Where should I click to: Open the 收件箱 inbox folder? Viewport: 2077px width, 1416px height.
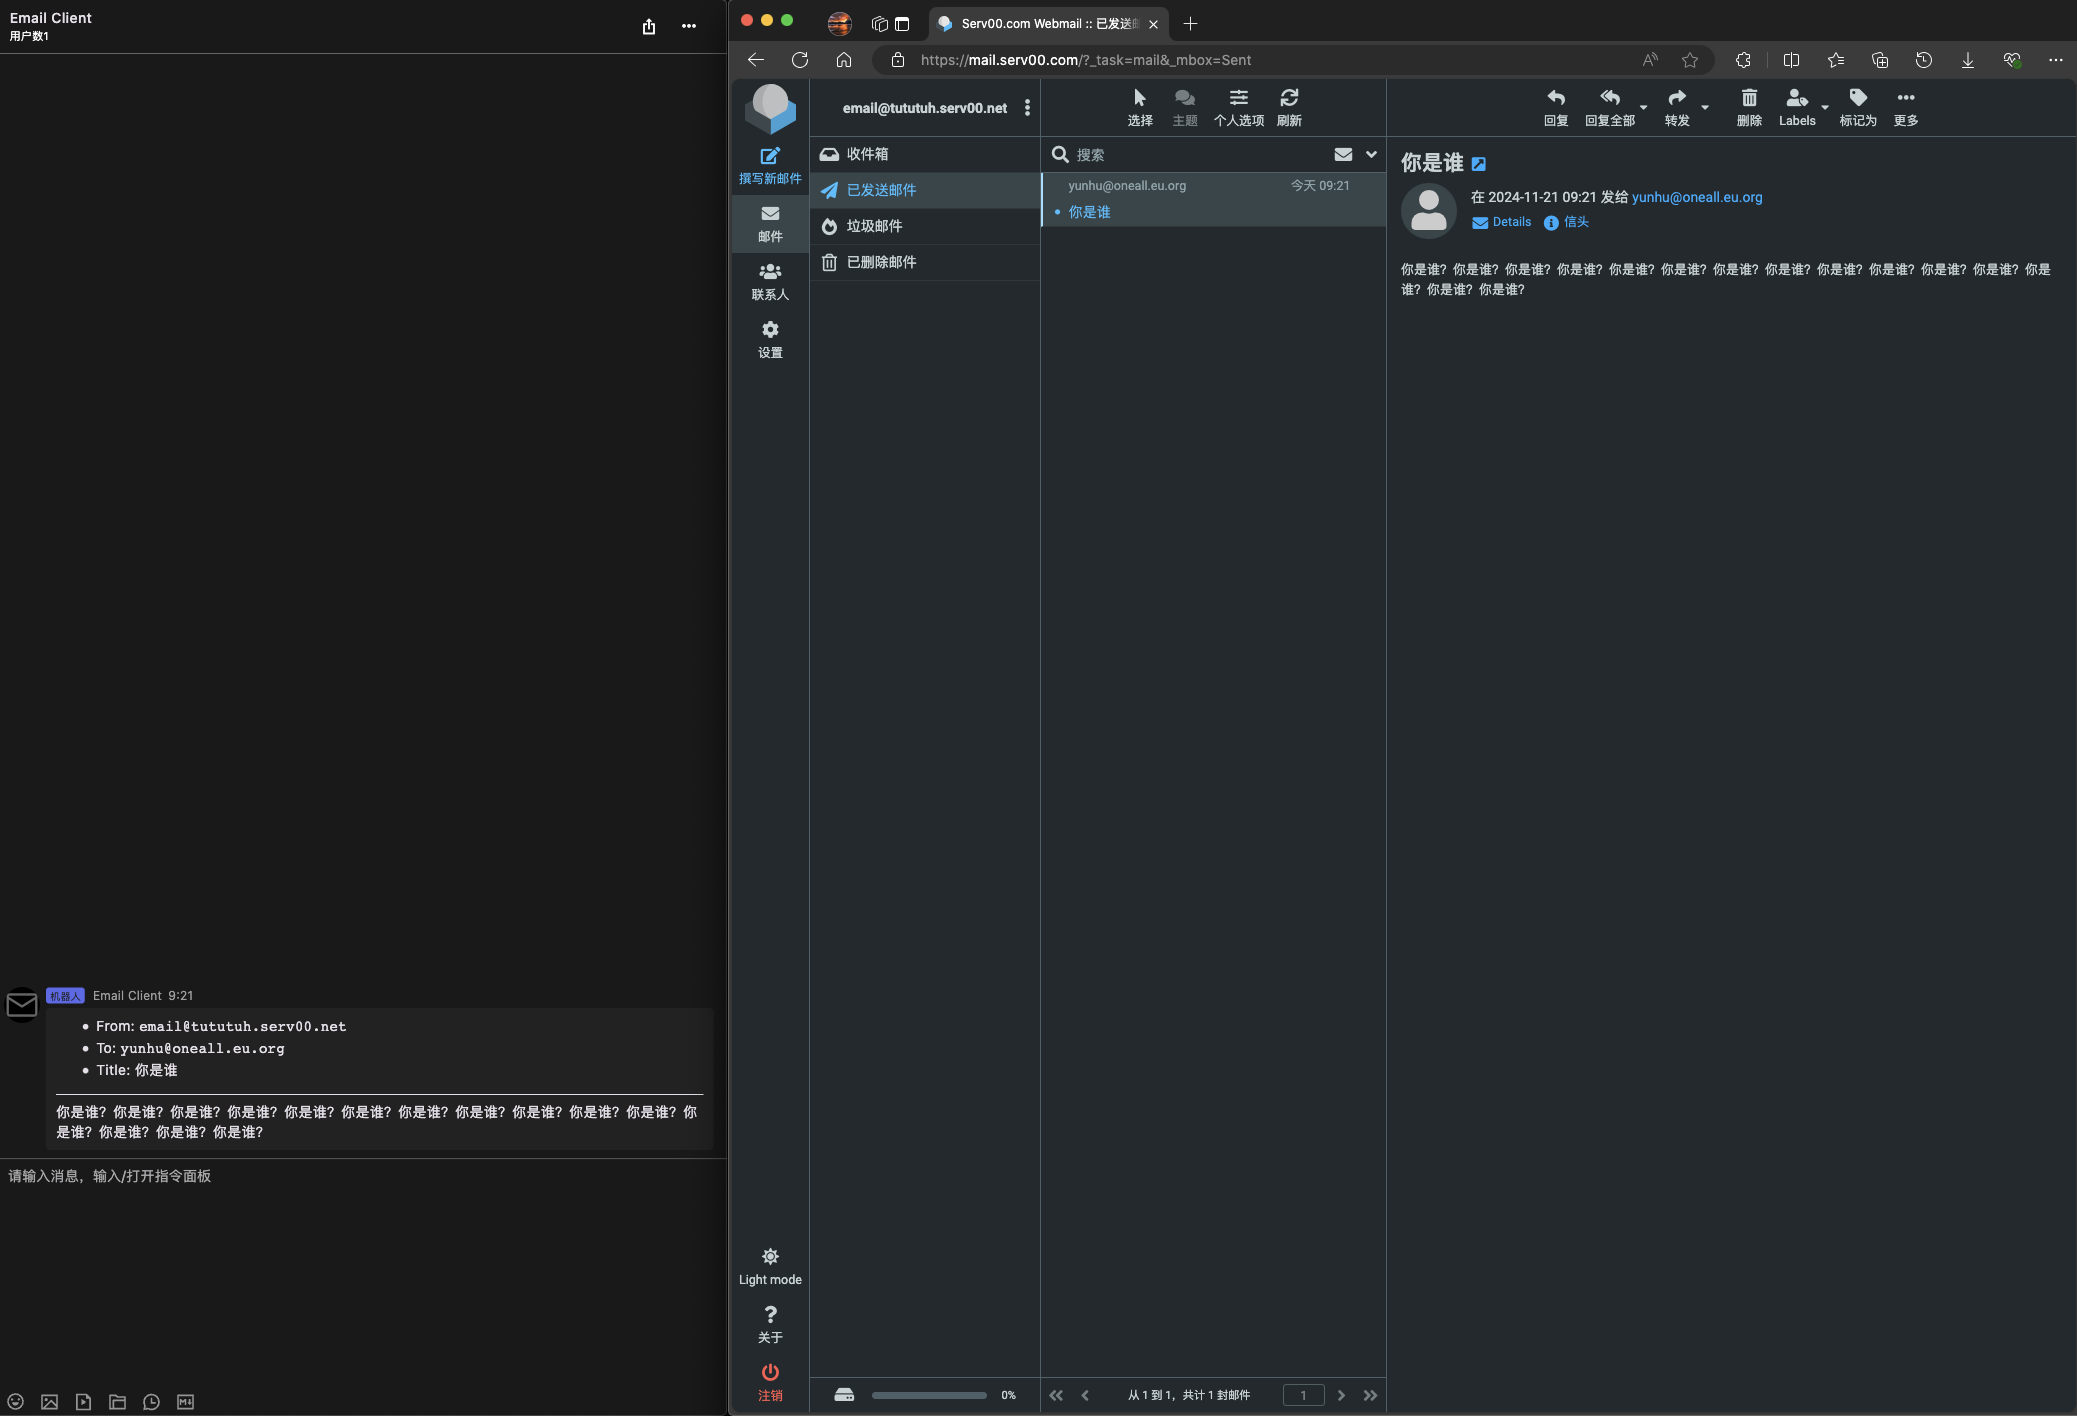925,154
